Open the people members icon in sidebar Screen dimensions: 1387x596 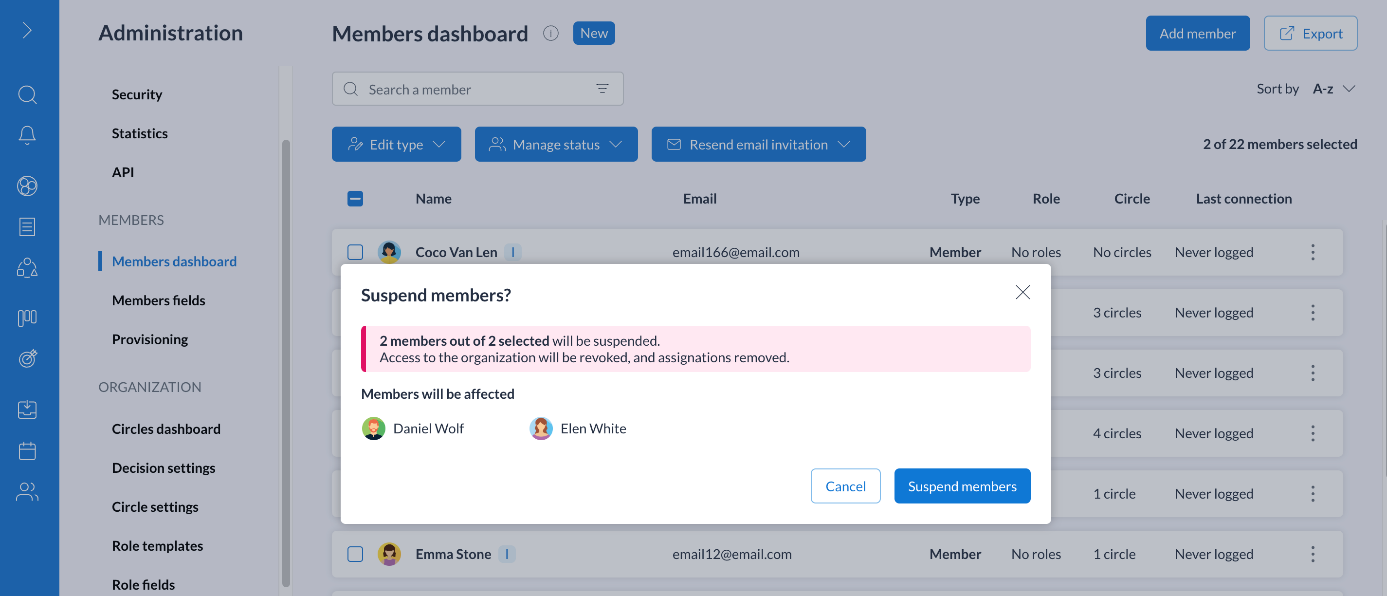click(x=27, y=491)
